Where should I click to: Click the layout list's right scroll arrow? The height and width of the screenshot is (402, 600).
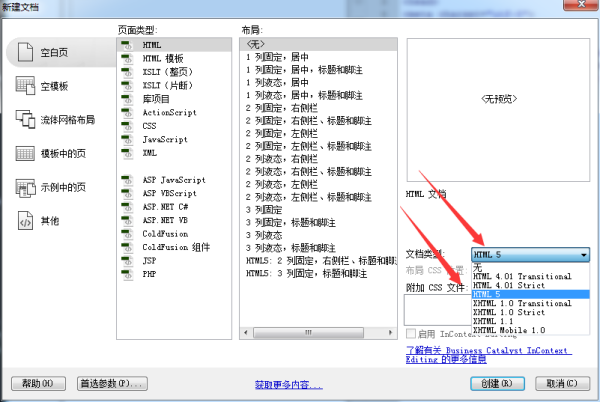point(391,332)
